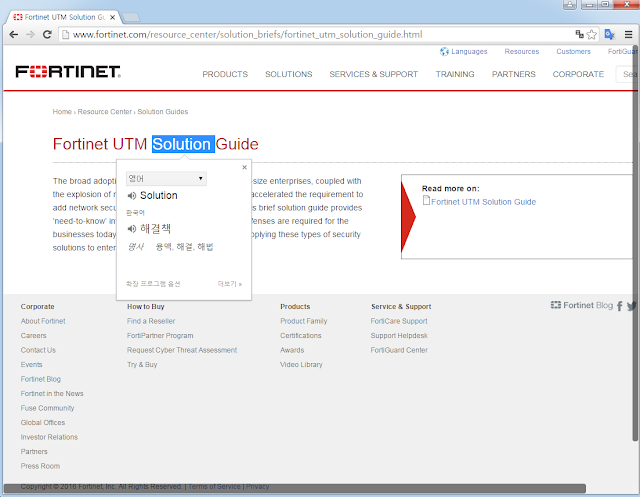Image resolution: width=640 pixels, height=497 pixels.
Task: Open Press Room link
Action: (x=40, y=466)
